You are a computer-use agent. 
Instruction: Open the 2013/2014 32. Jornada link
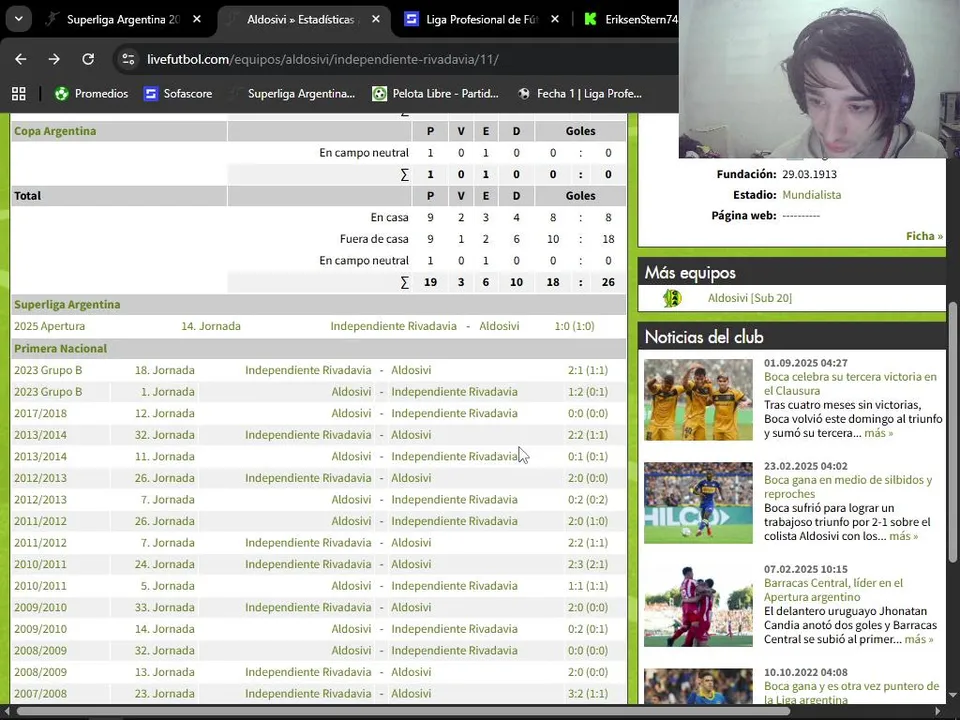pyautogui.click(x=165, y=435)
